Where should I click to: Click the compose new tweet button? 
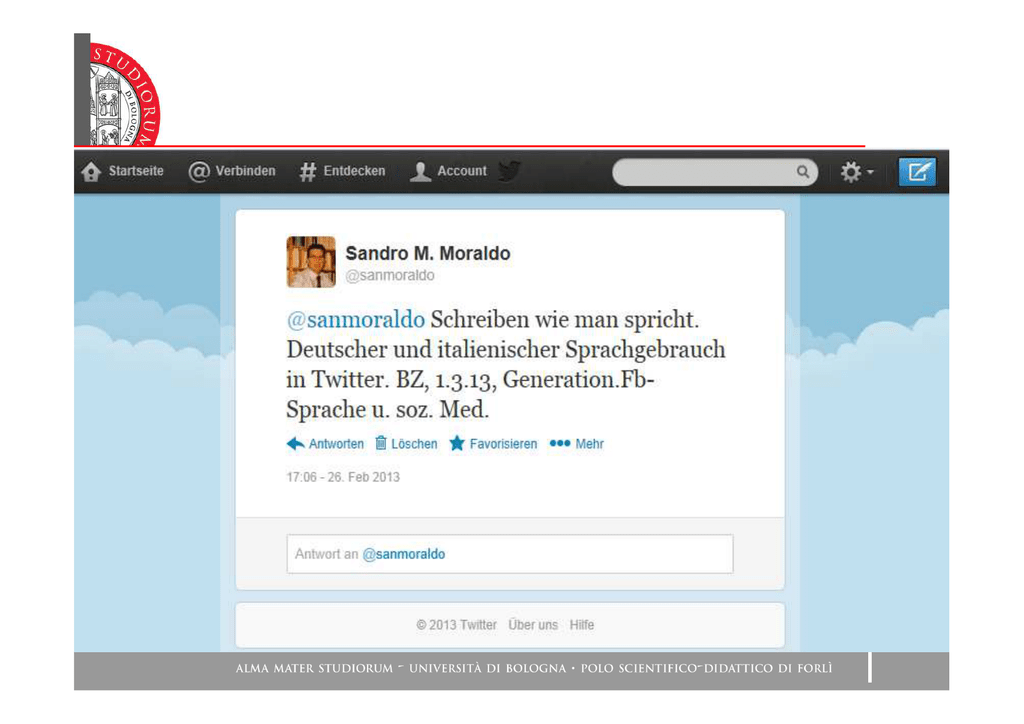pos(917,172)
